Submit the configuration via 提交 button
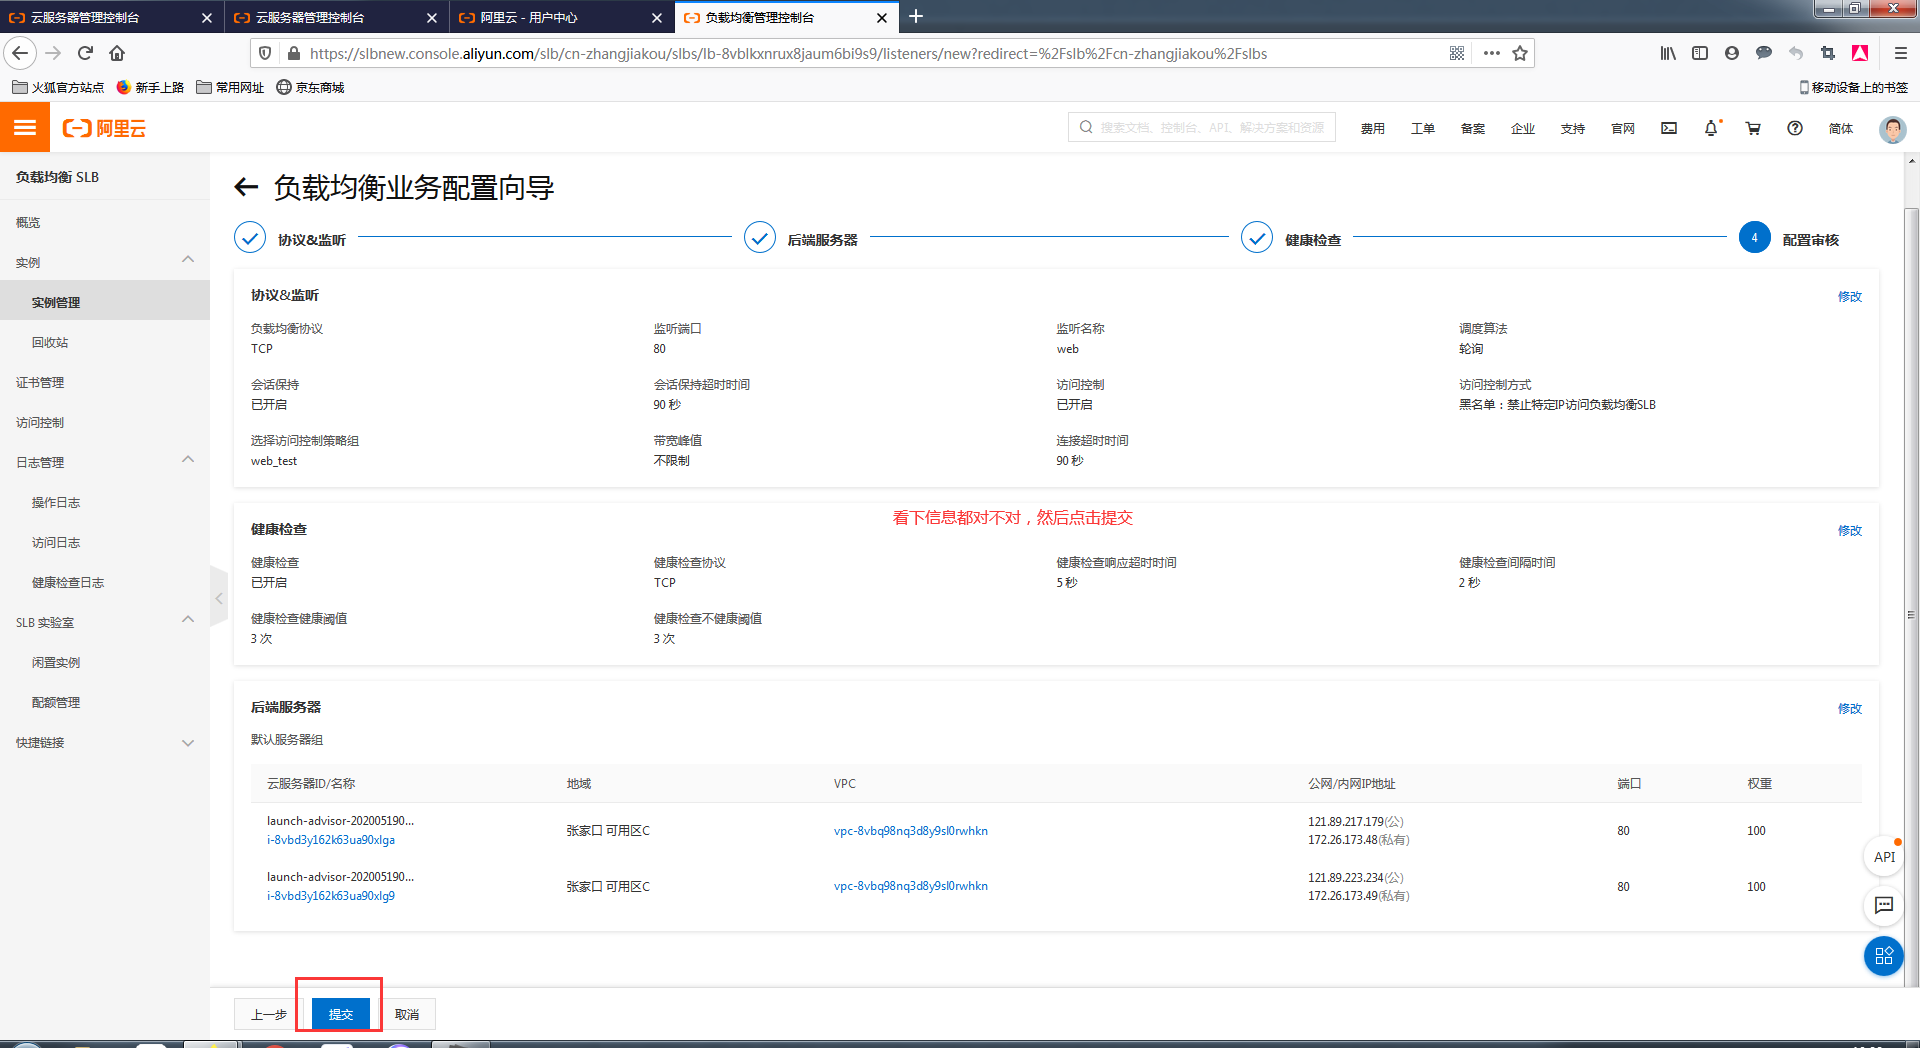The width and height of the screenshot is (1920, 1048). pyautogui.click(x=340, y=1014)
